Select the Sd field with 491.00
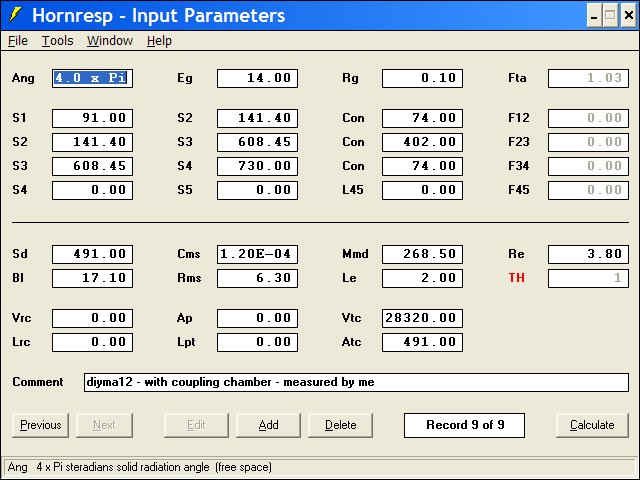Viewport: 640px width, 480px height. coord(92,254)
